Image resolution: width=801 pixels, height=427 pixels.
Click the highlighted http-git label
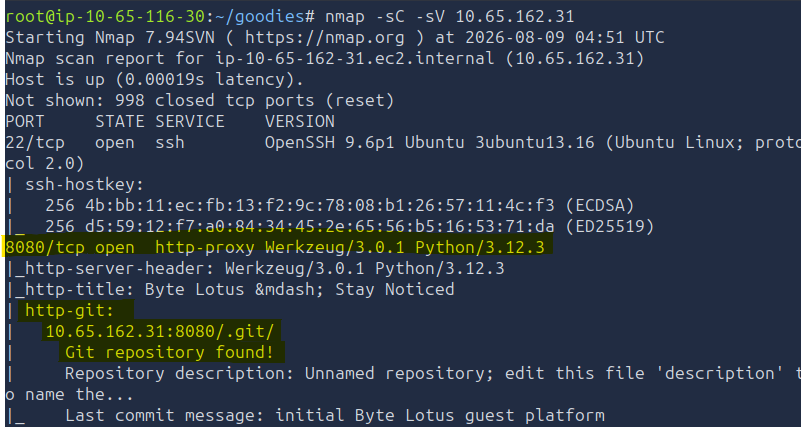70,311
